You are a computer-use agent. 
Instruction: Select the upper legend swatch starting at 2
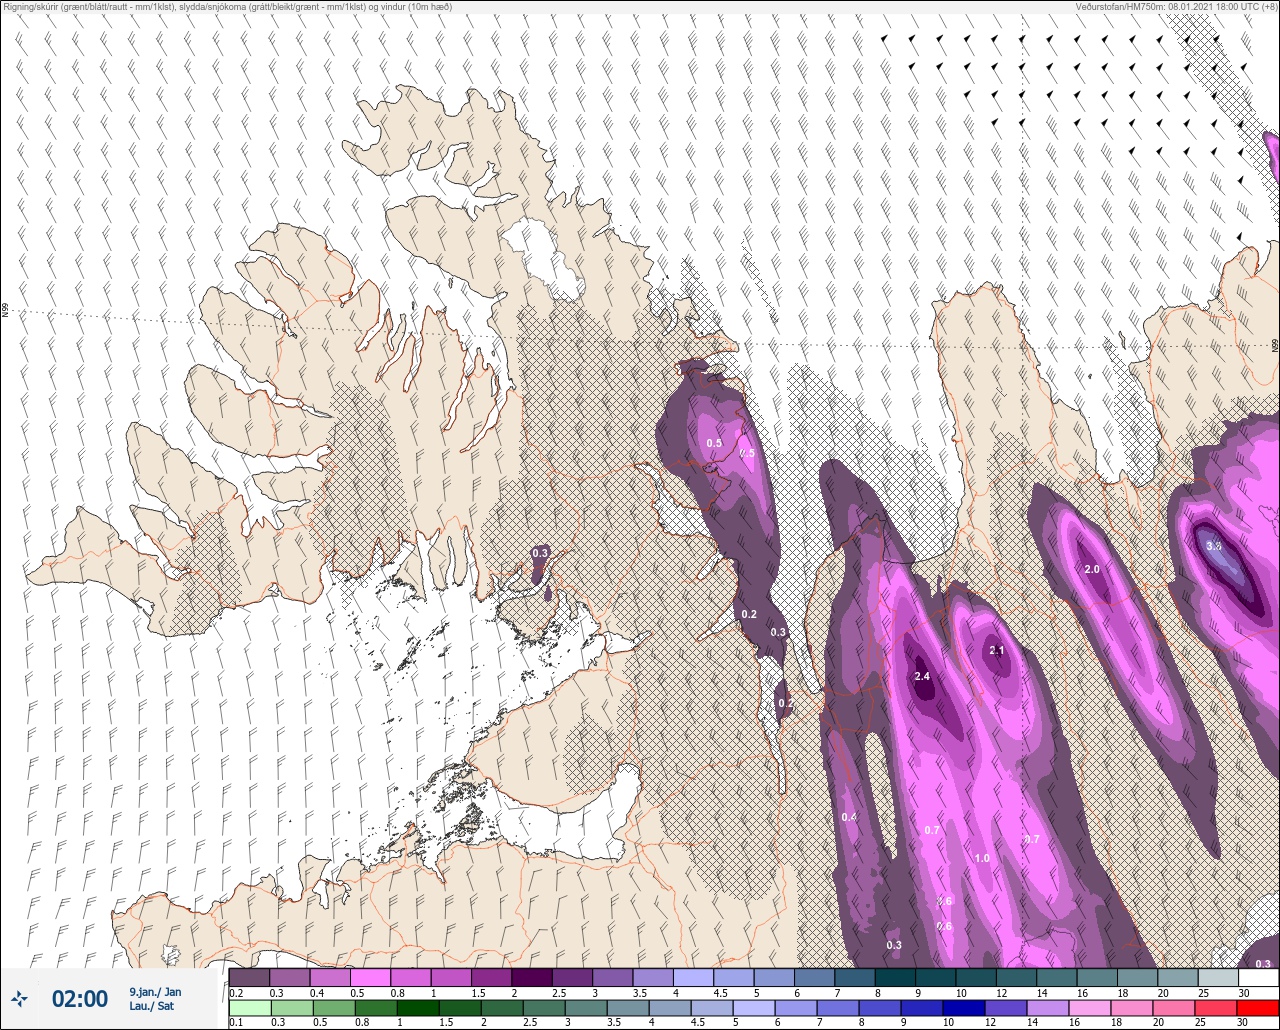pos(532,977)
